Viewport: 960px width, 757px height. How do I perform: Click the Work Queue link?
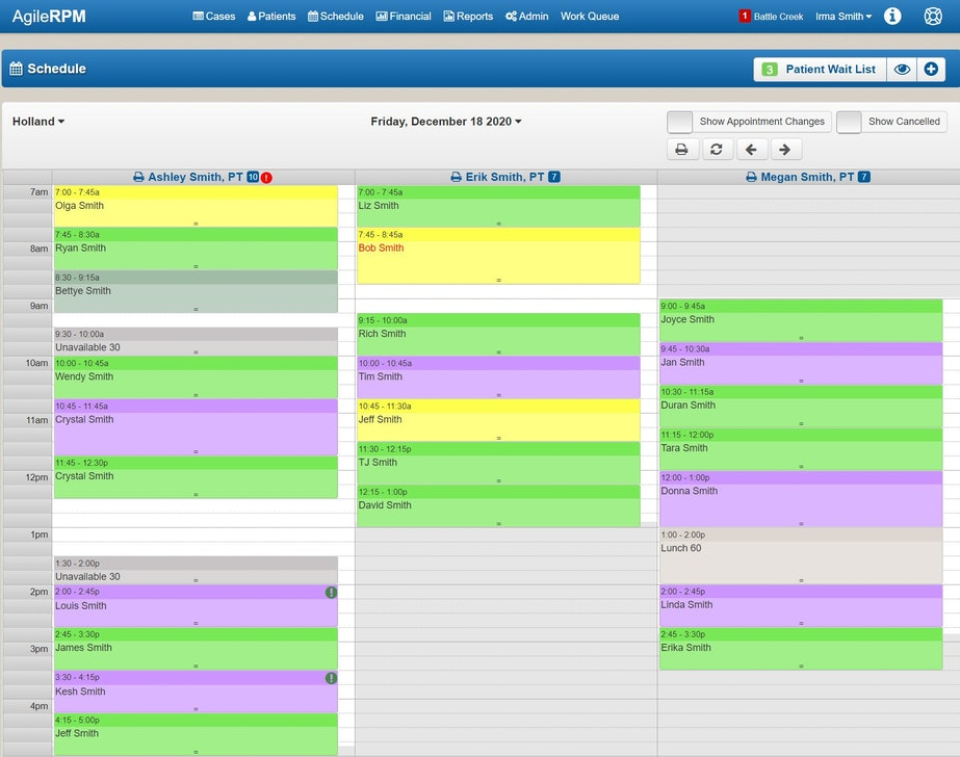(x=589, y=16)
